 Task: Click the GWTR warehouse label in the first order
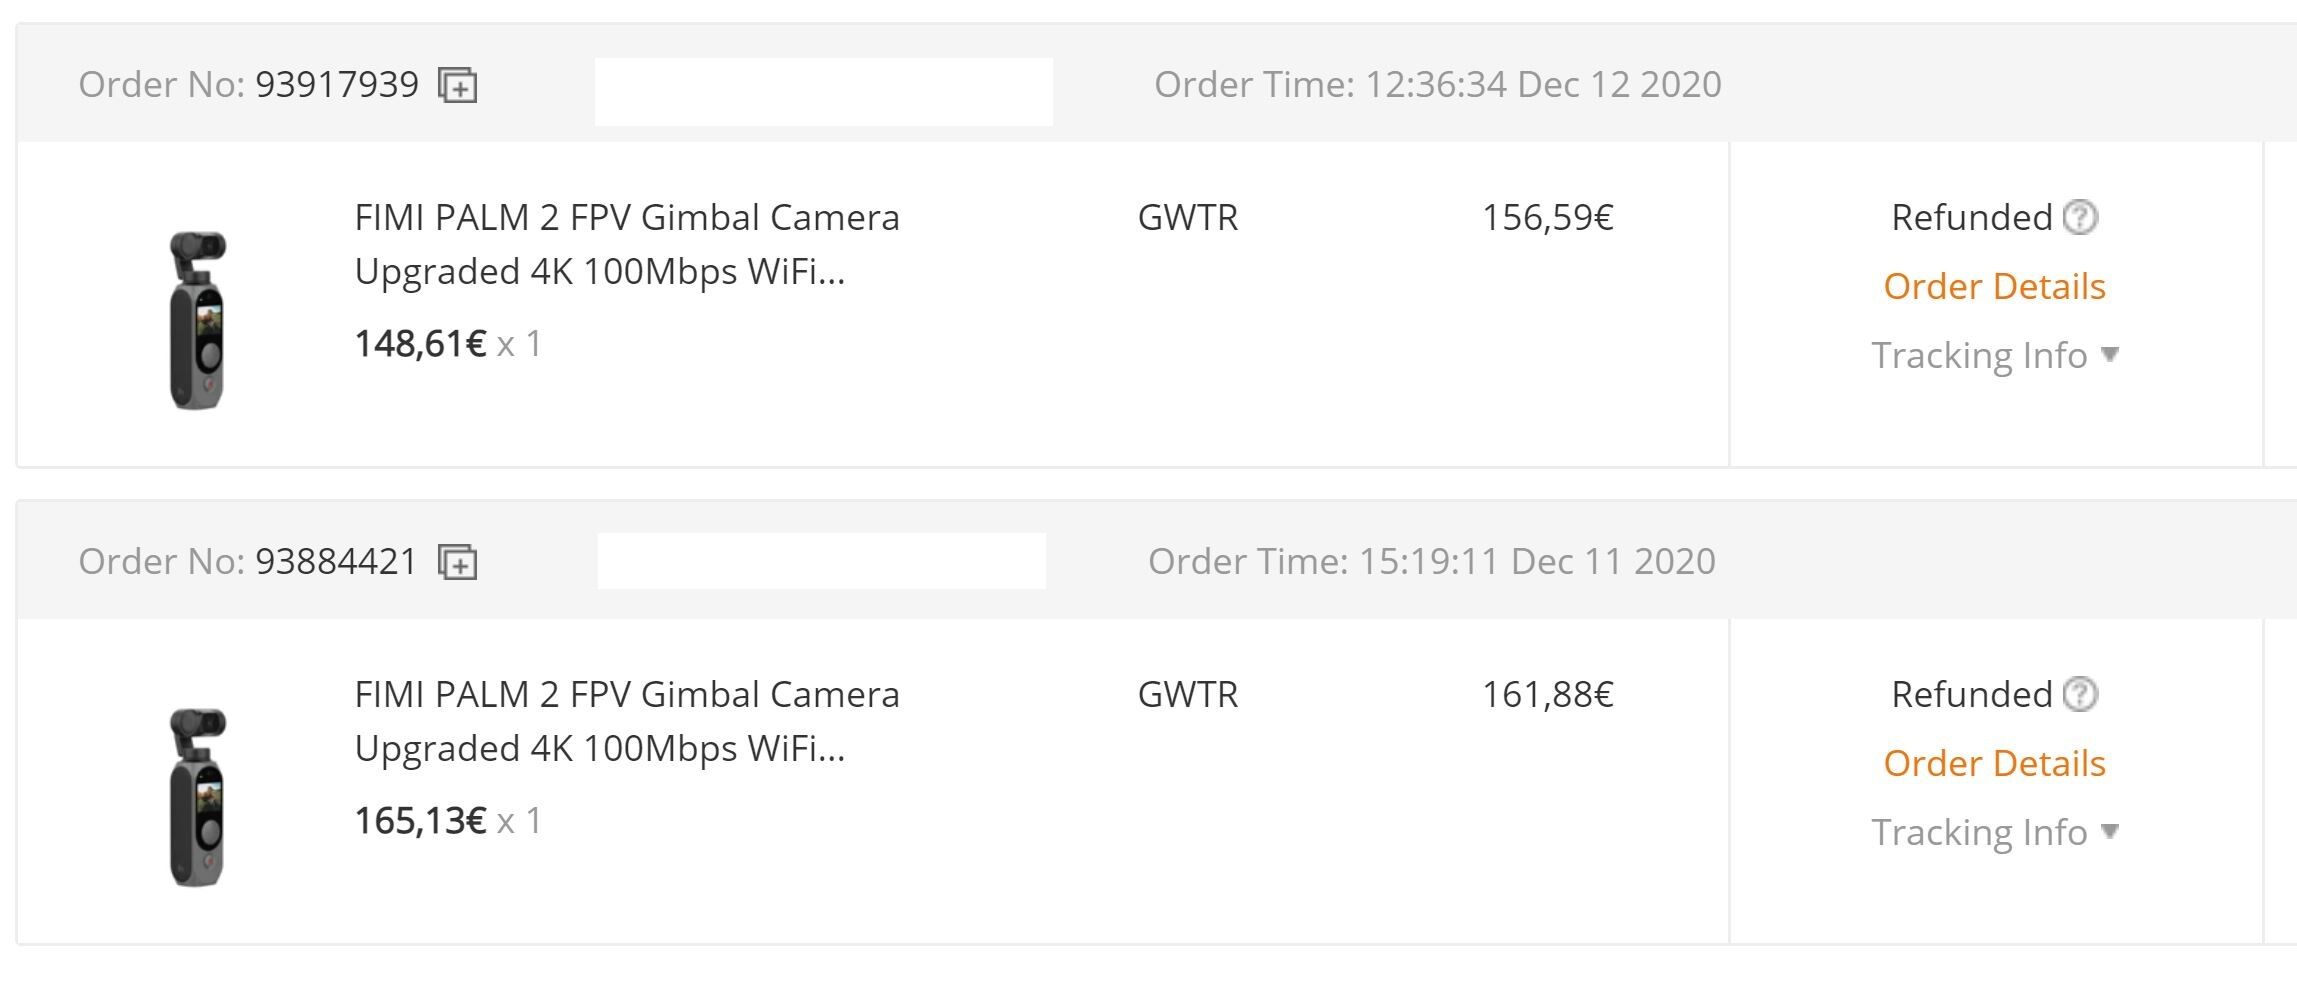click(1188, 217)
